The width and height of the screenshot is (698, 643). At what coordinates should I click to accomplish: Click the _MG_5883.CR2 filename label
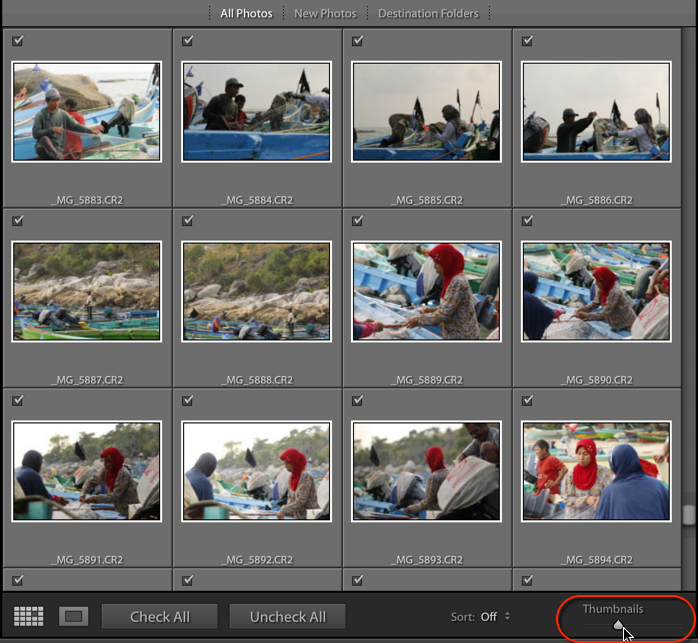tap(87, 200)
